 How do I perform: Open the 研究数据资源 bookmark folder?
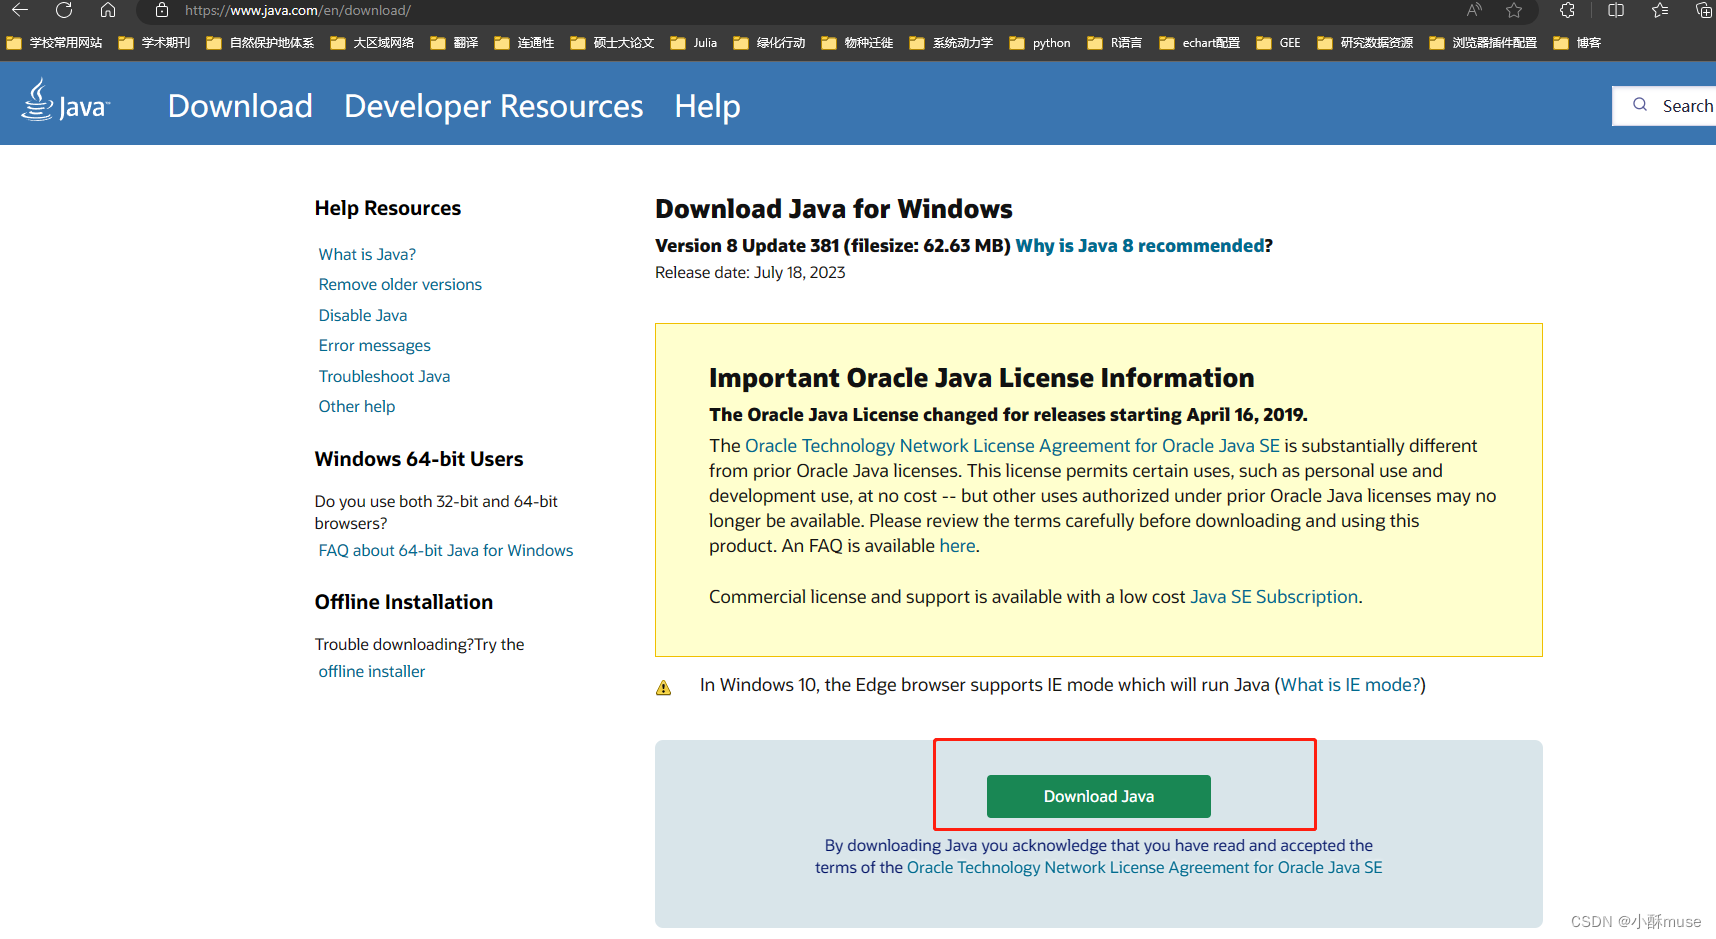point(1365,43)
